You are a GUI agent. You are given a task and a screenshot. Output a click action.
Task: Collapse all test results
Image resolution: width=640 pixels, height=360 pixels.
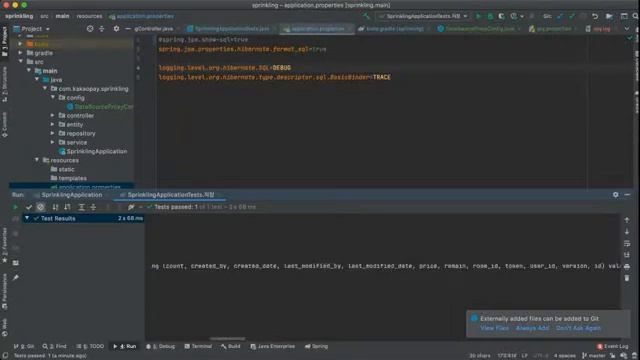point(93,207)
